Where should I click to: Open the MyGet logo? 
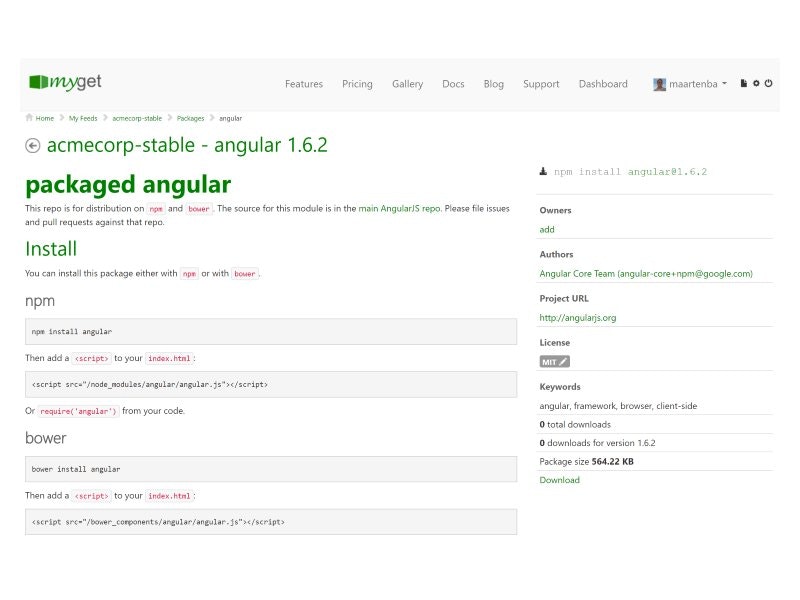click(x=65, y=83)
